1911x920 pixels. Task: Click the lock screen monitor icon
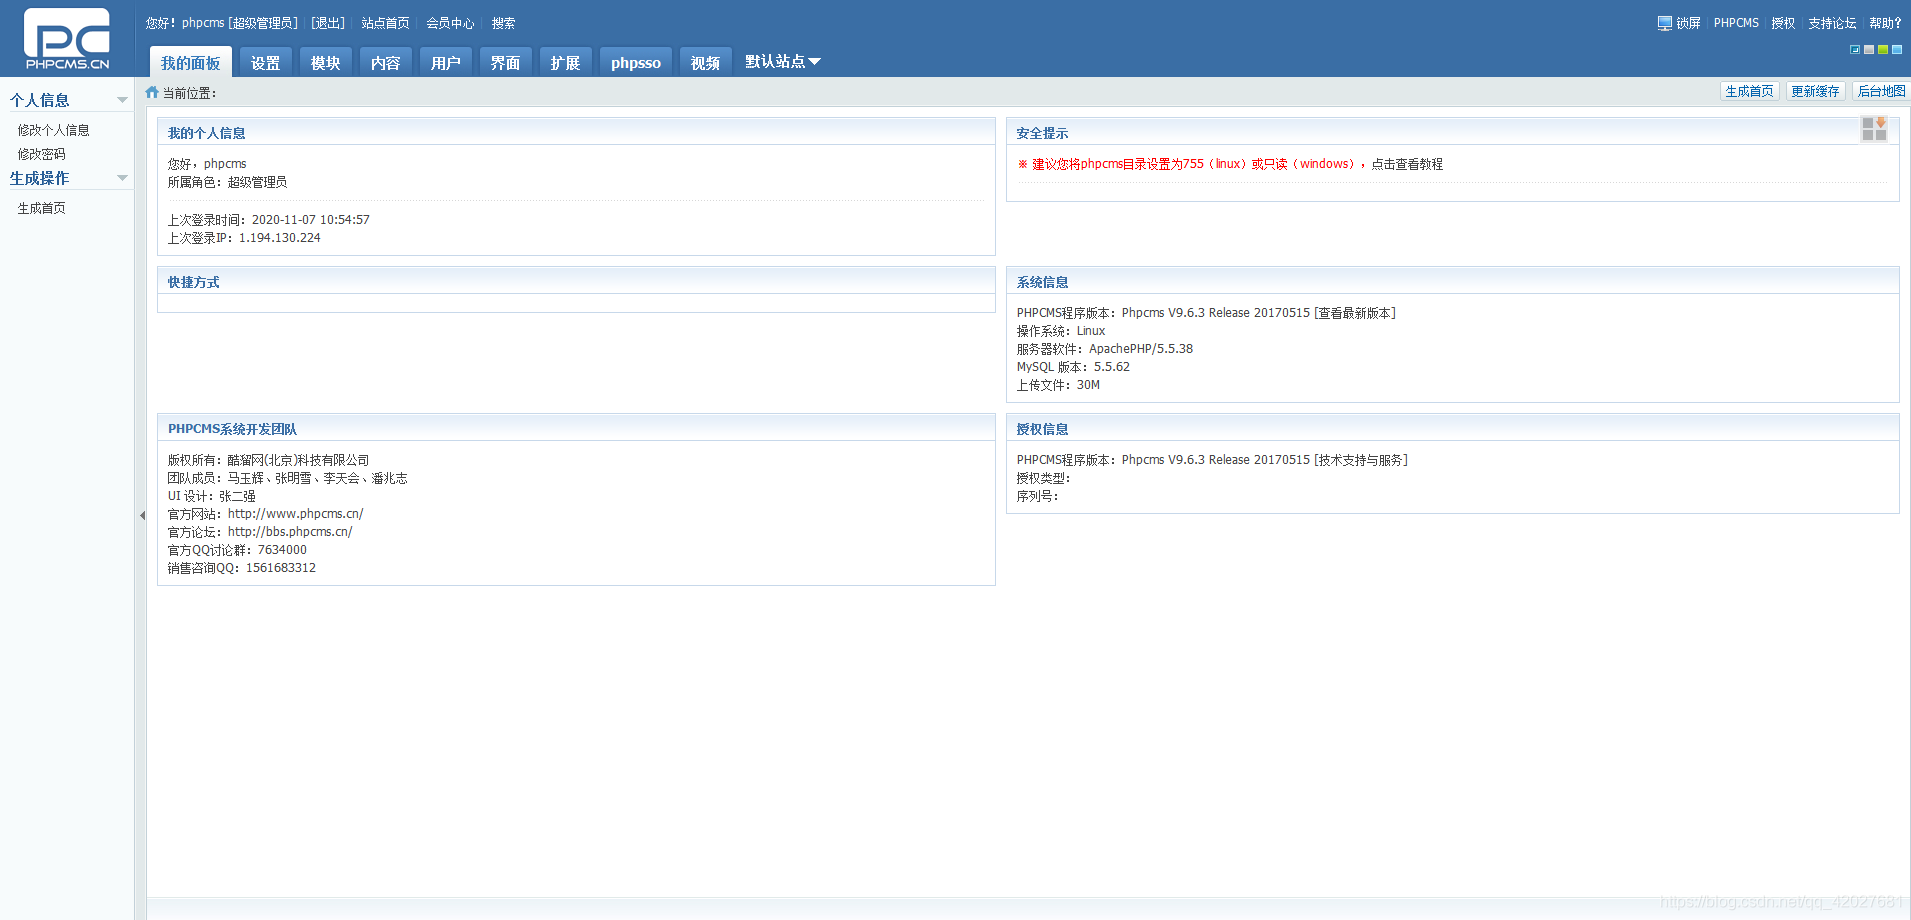pyautogui.click(x=1665, y=23)
